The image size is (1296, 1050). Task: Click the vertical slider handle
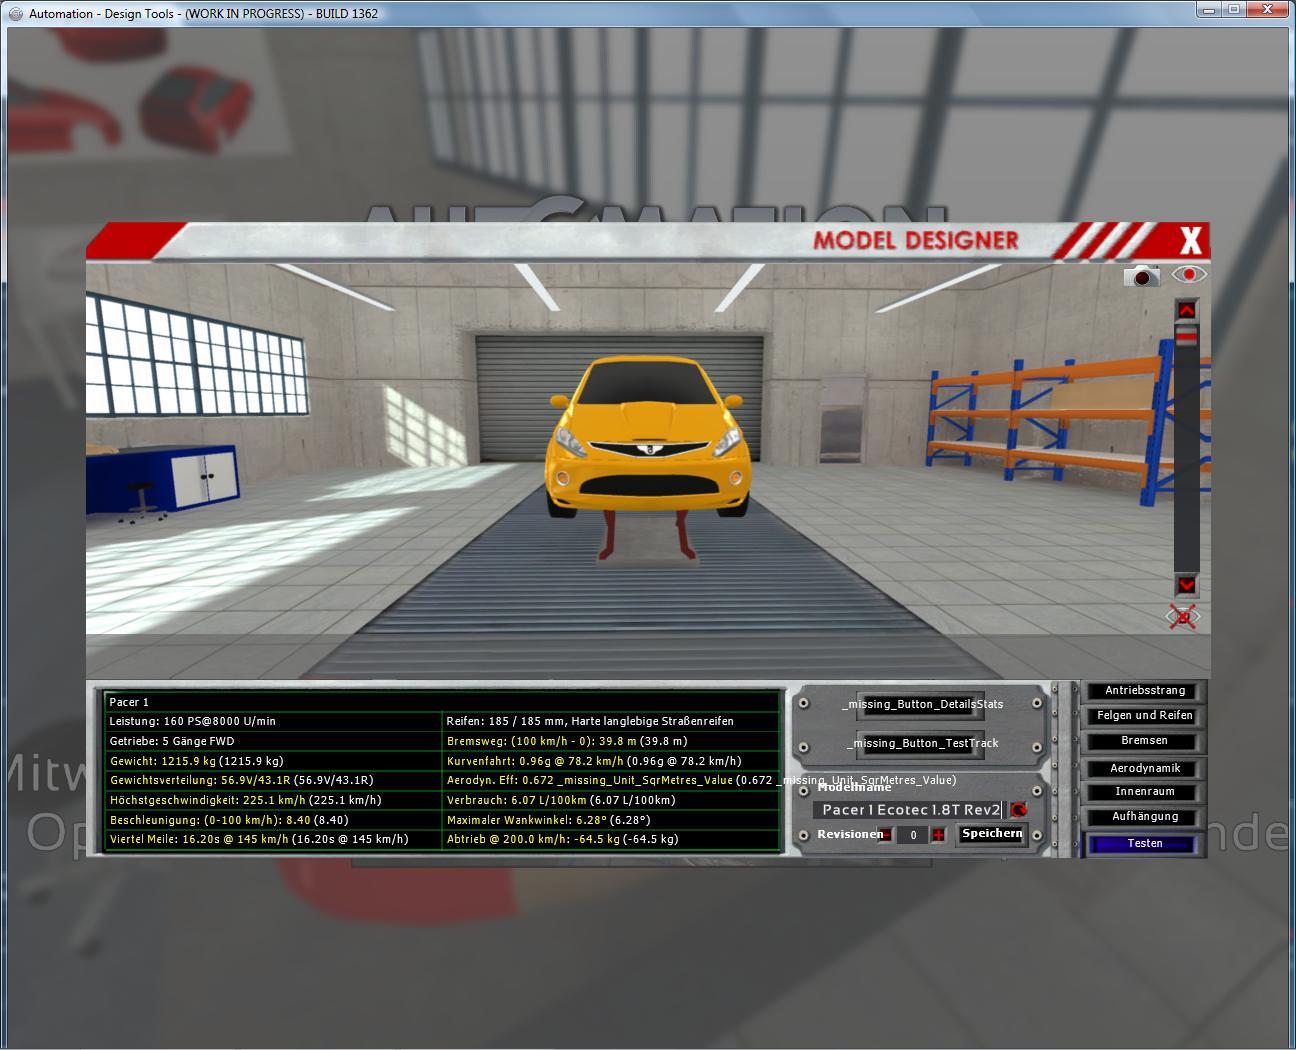pos(1186,339)
